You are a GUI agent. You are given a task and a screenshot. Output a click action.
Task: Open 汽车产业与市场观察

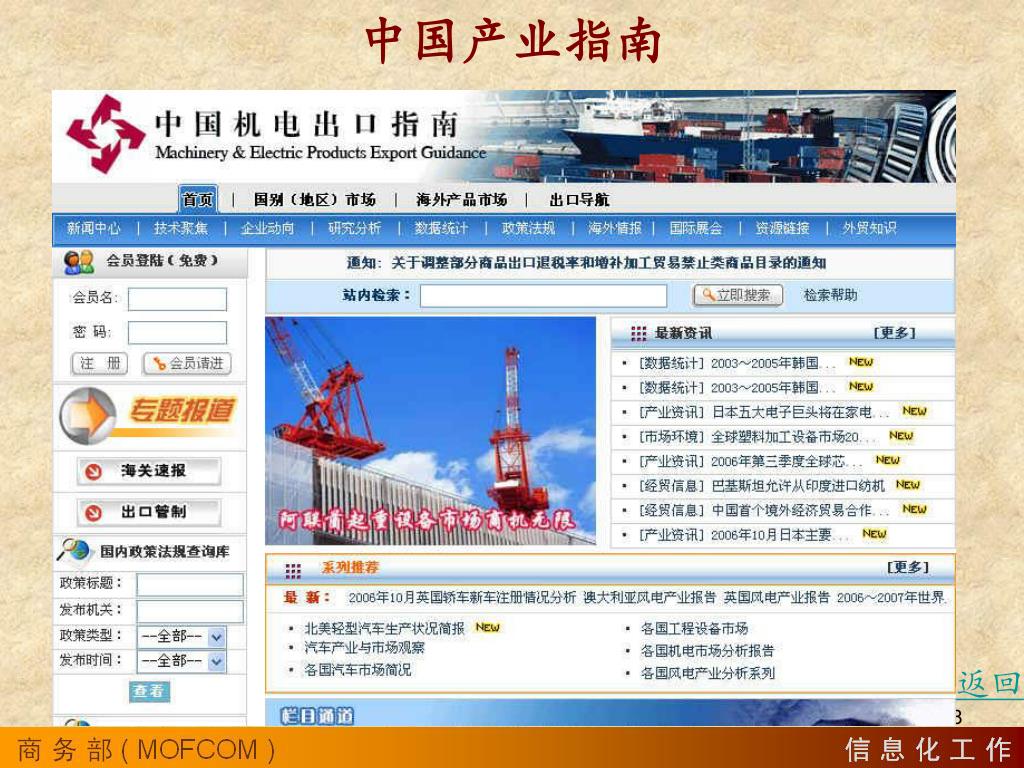[x=364, y=648]
